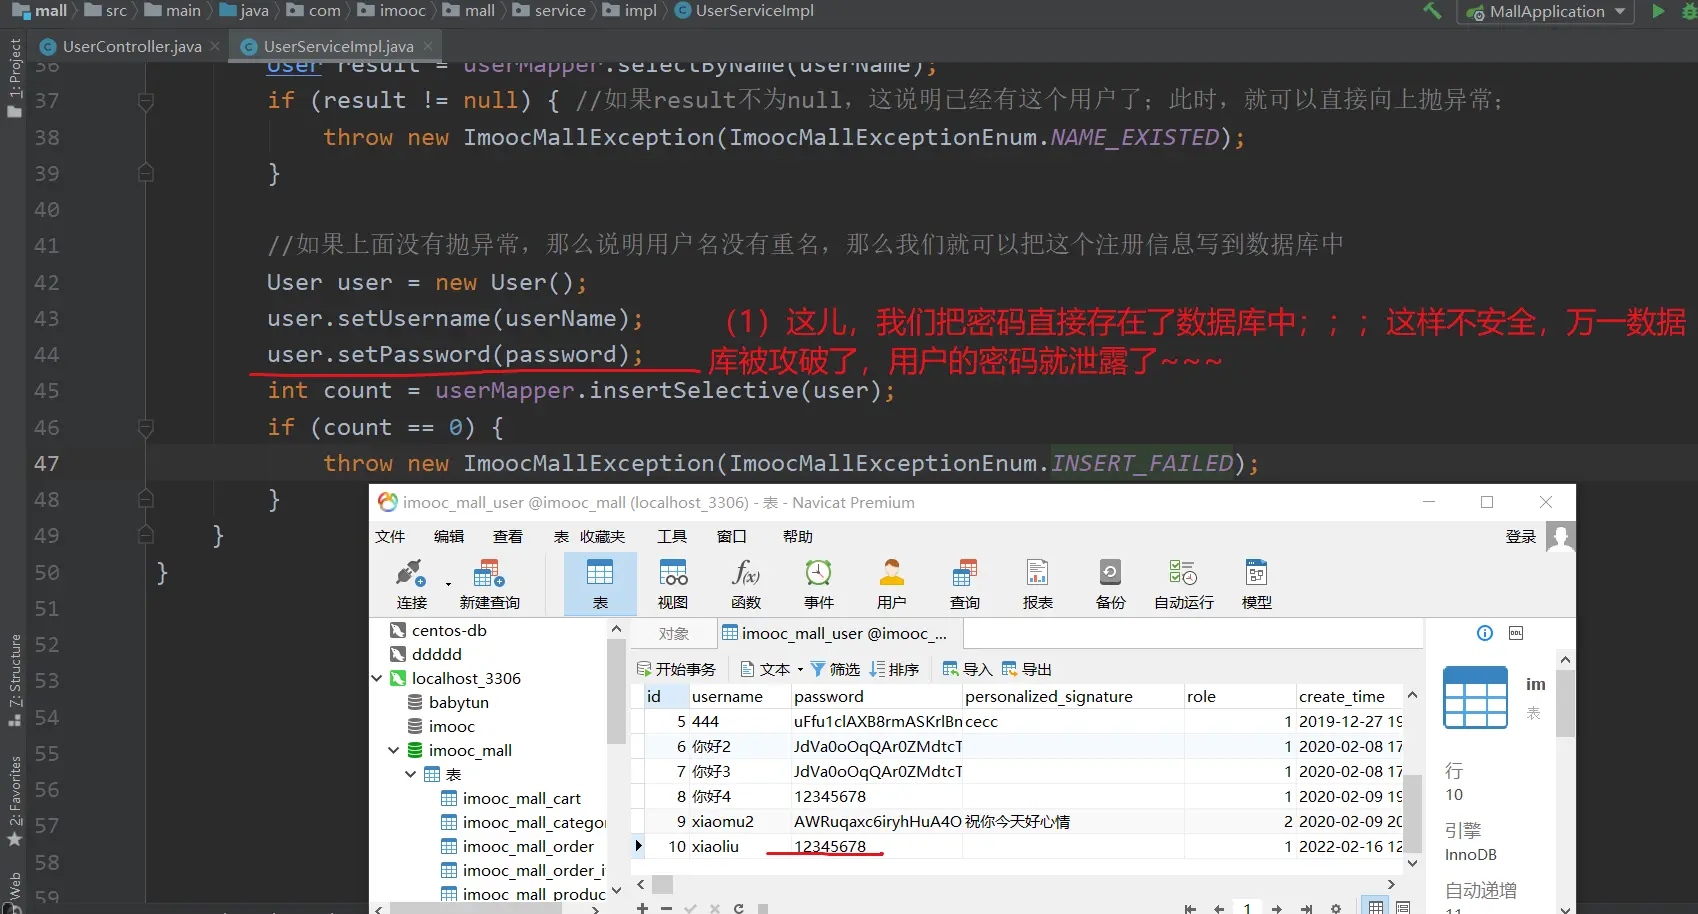Switch to form view in Navicat footer
This screenshot has height=914, width=1698.
pyautogui.click(x=1403, y=907)
